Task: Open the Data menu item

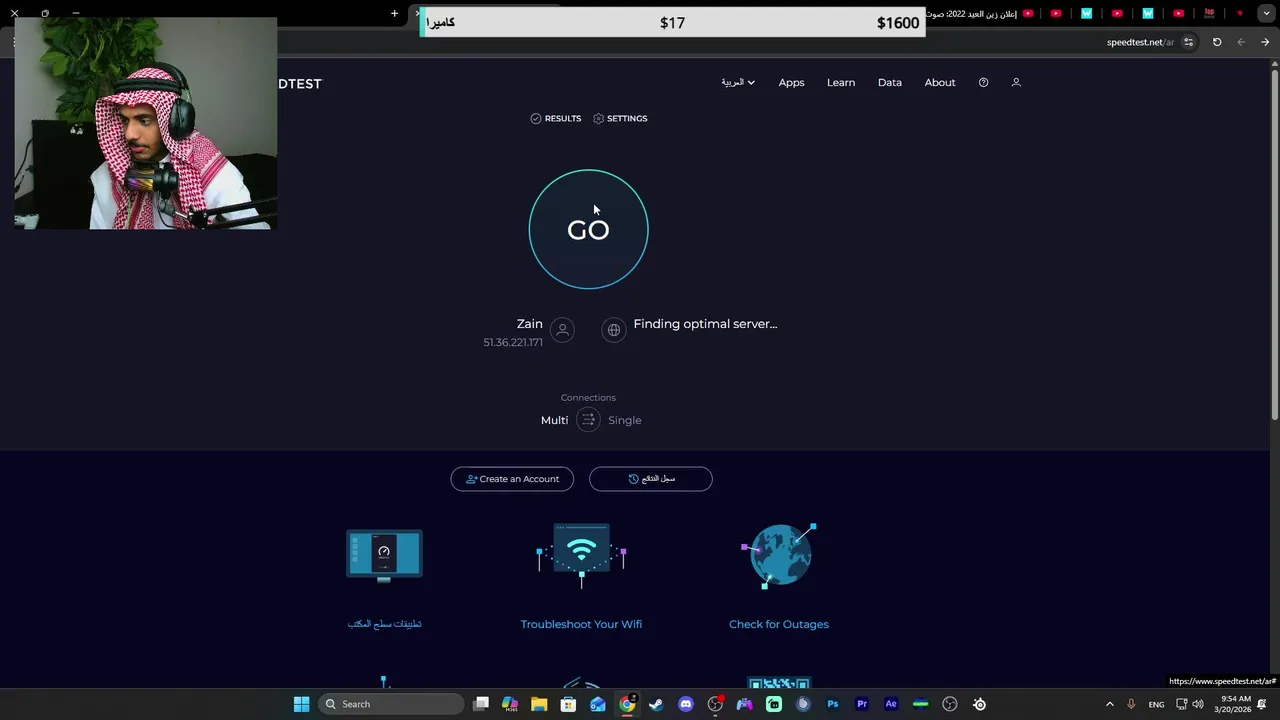Action: click(890, 82)
